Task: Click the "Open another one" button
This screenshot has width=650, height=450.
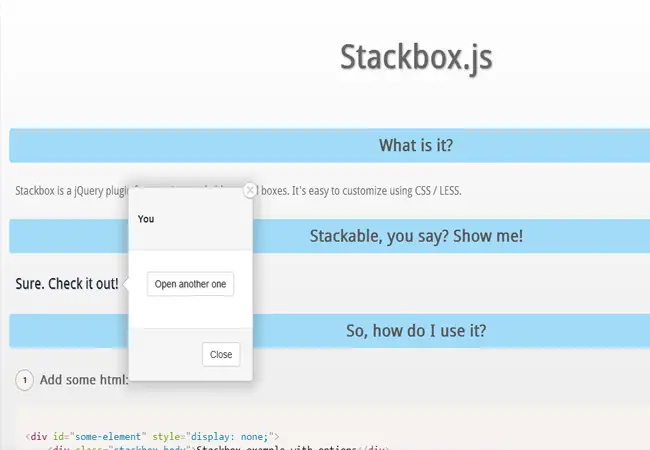Action: click(190, 284)
